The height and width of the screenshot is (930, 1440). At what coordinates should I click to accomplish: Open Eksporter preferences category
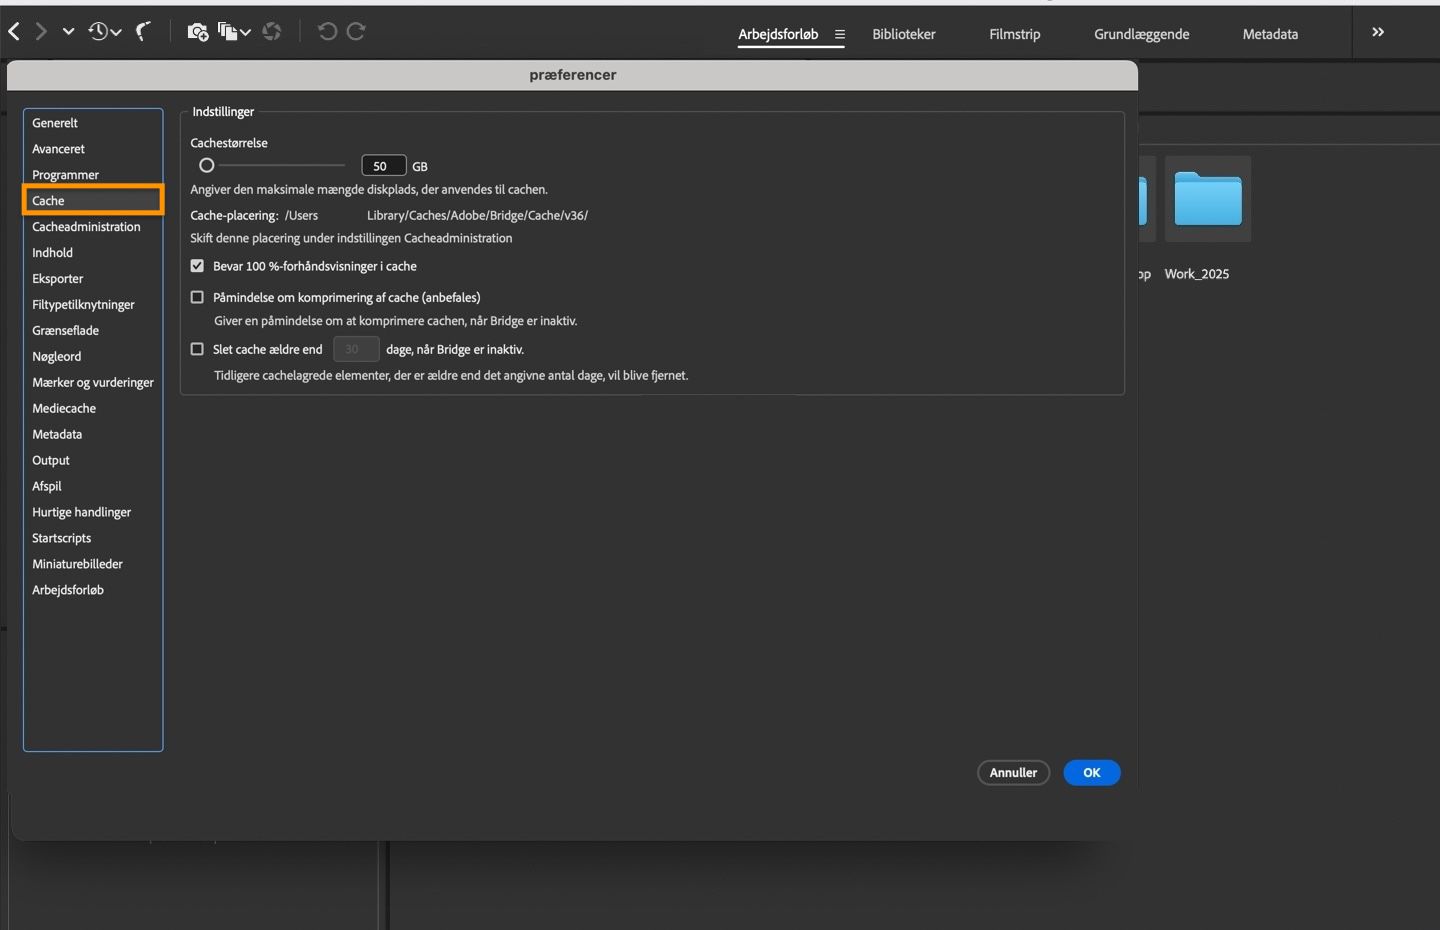click(x=93, y=279)
